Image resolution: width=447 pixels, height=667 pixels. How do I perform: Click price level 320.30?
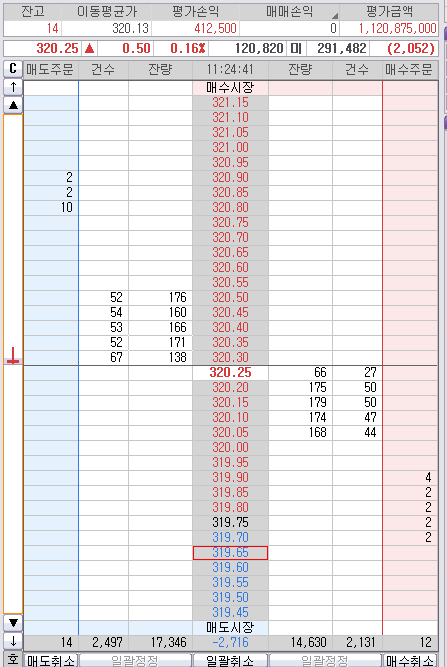pos(230,357)
